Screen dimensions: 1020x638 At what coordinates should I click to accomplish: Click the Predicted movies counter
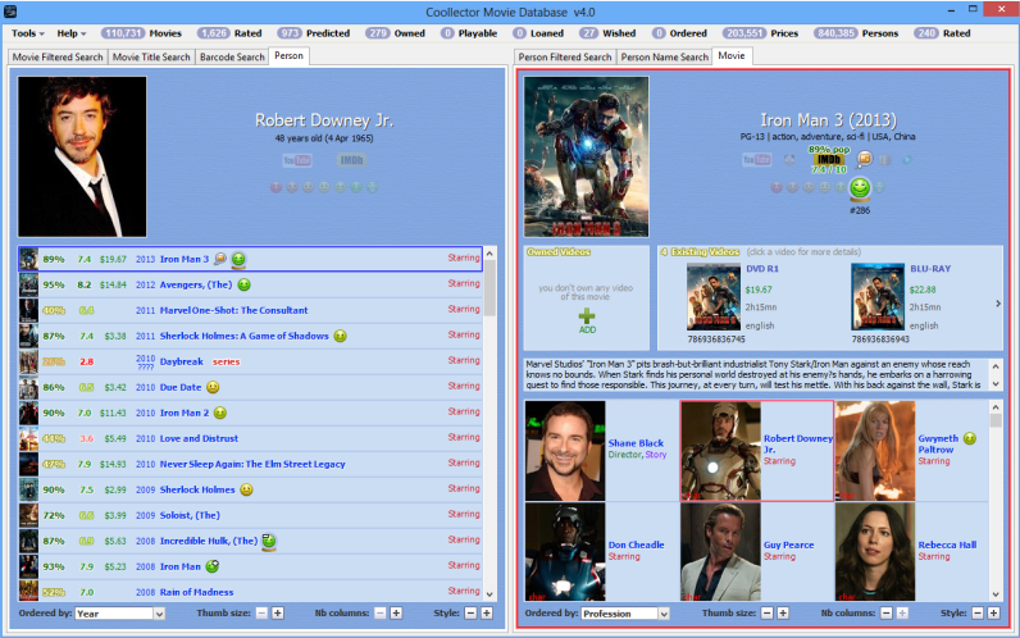pos(314,33)
